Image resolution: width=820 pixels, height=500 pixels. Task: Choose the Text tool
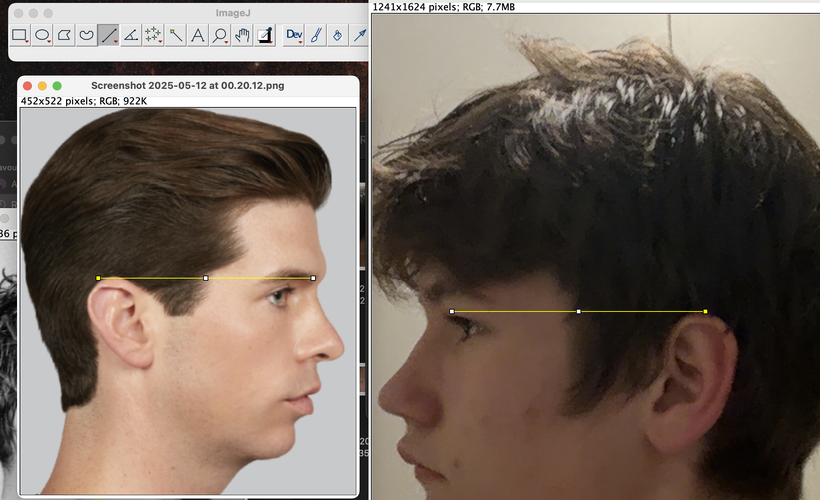[x=197, y=36]
